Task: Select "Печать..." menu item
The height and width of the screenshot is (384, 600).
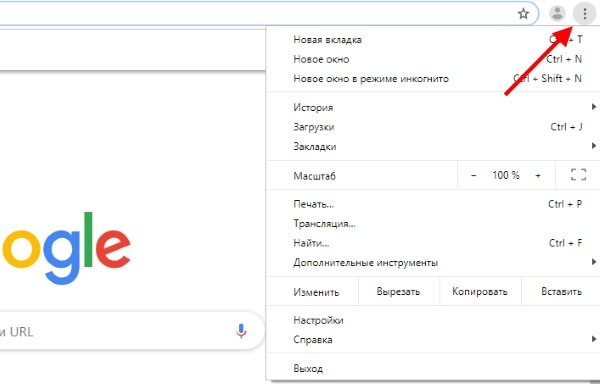Action: click(x=433, y=204)
